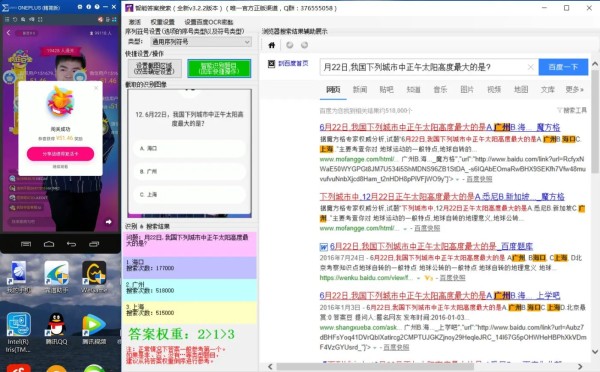Open the first 魔方格 search result link
Viewport: 600px width, 372px height.
(x=440, y=127)
